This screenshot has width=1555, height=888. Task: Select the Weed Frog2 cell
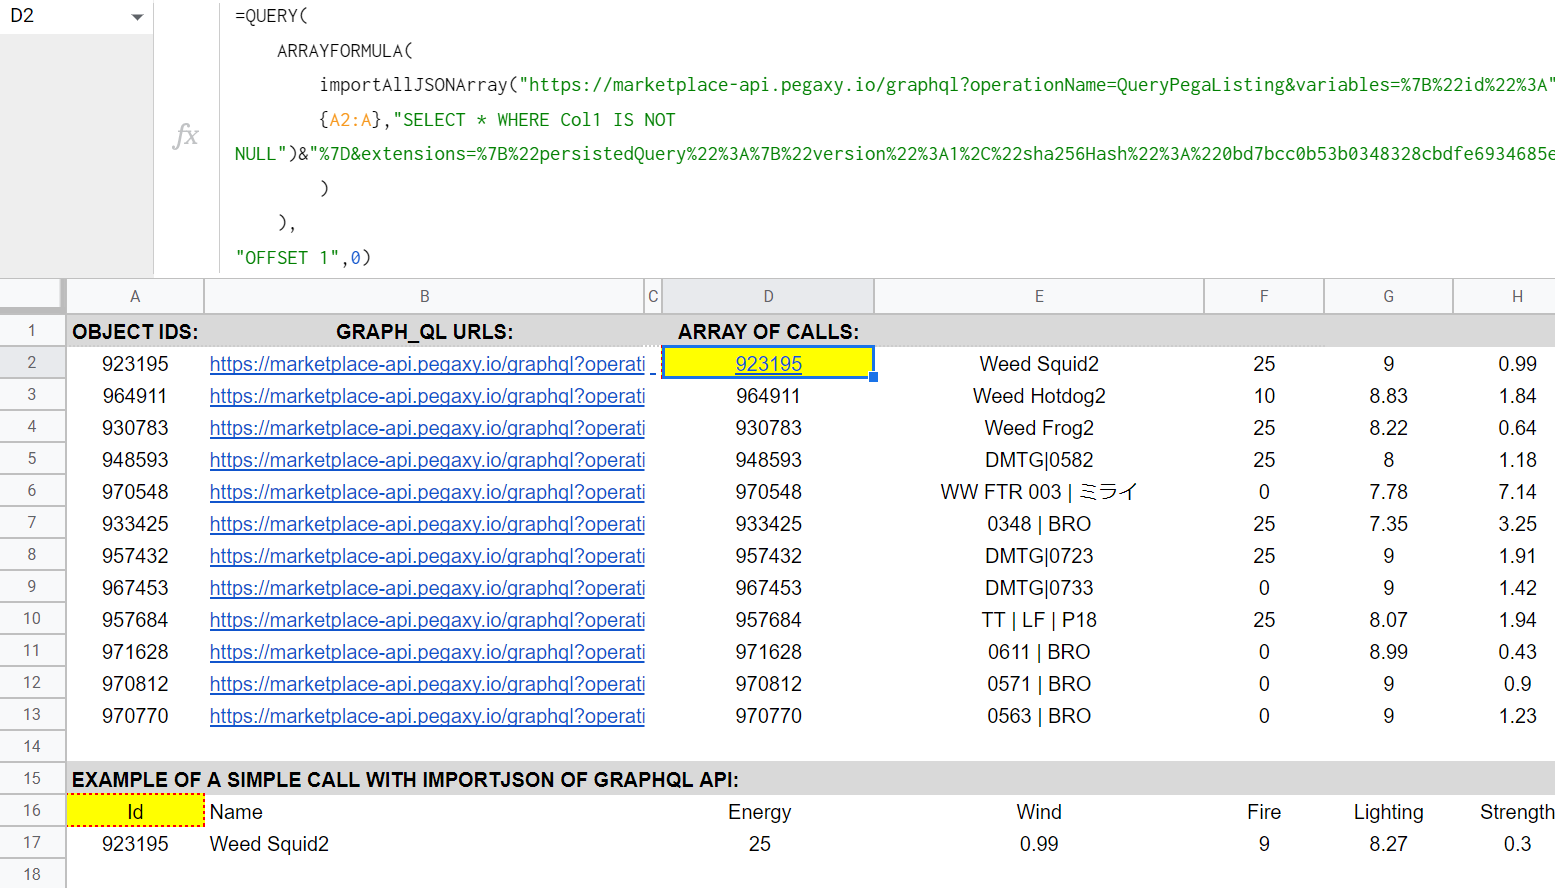coord(1039,428)
